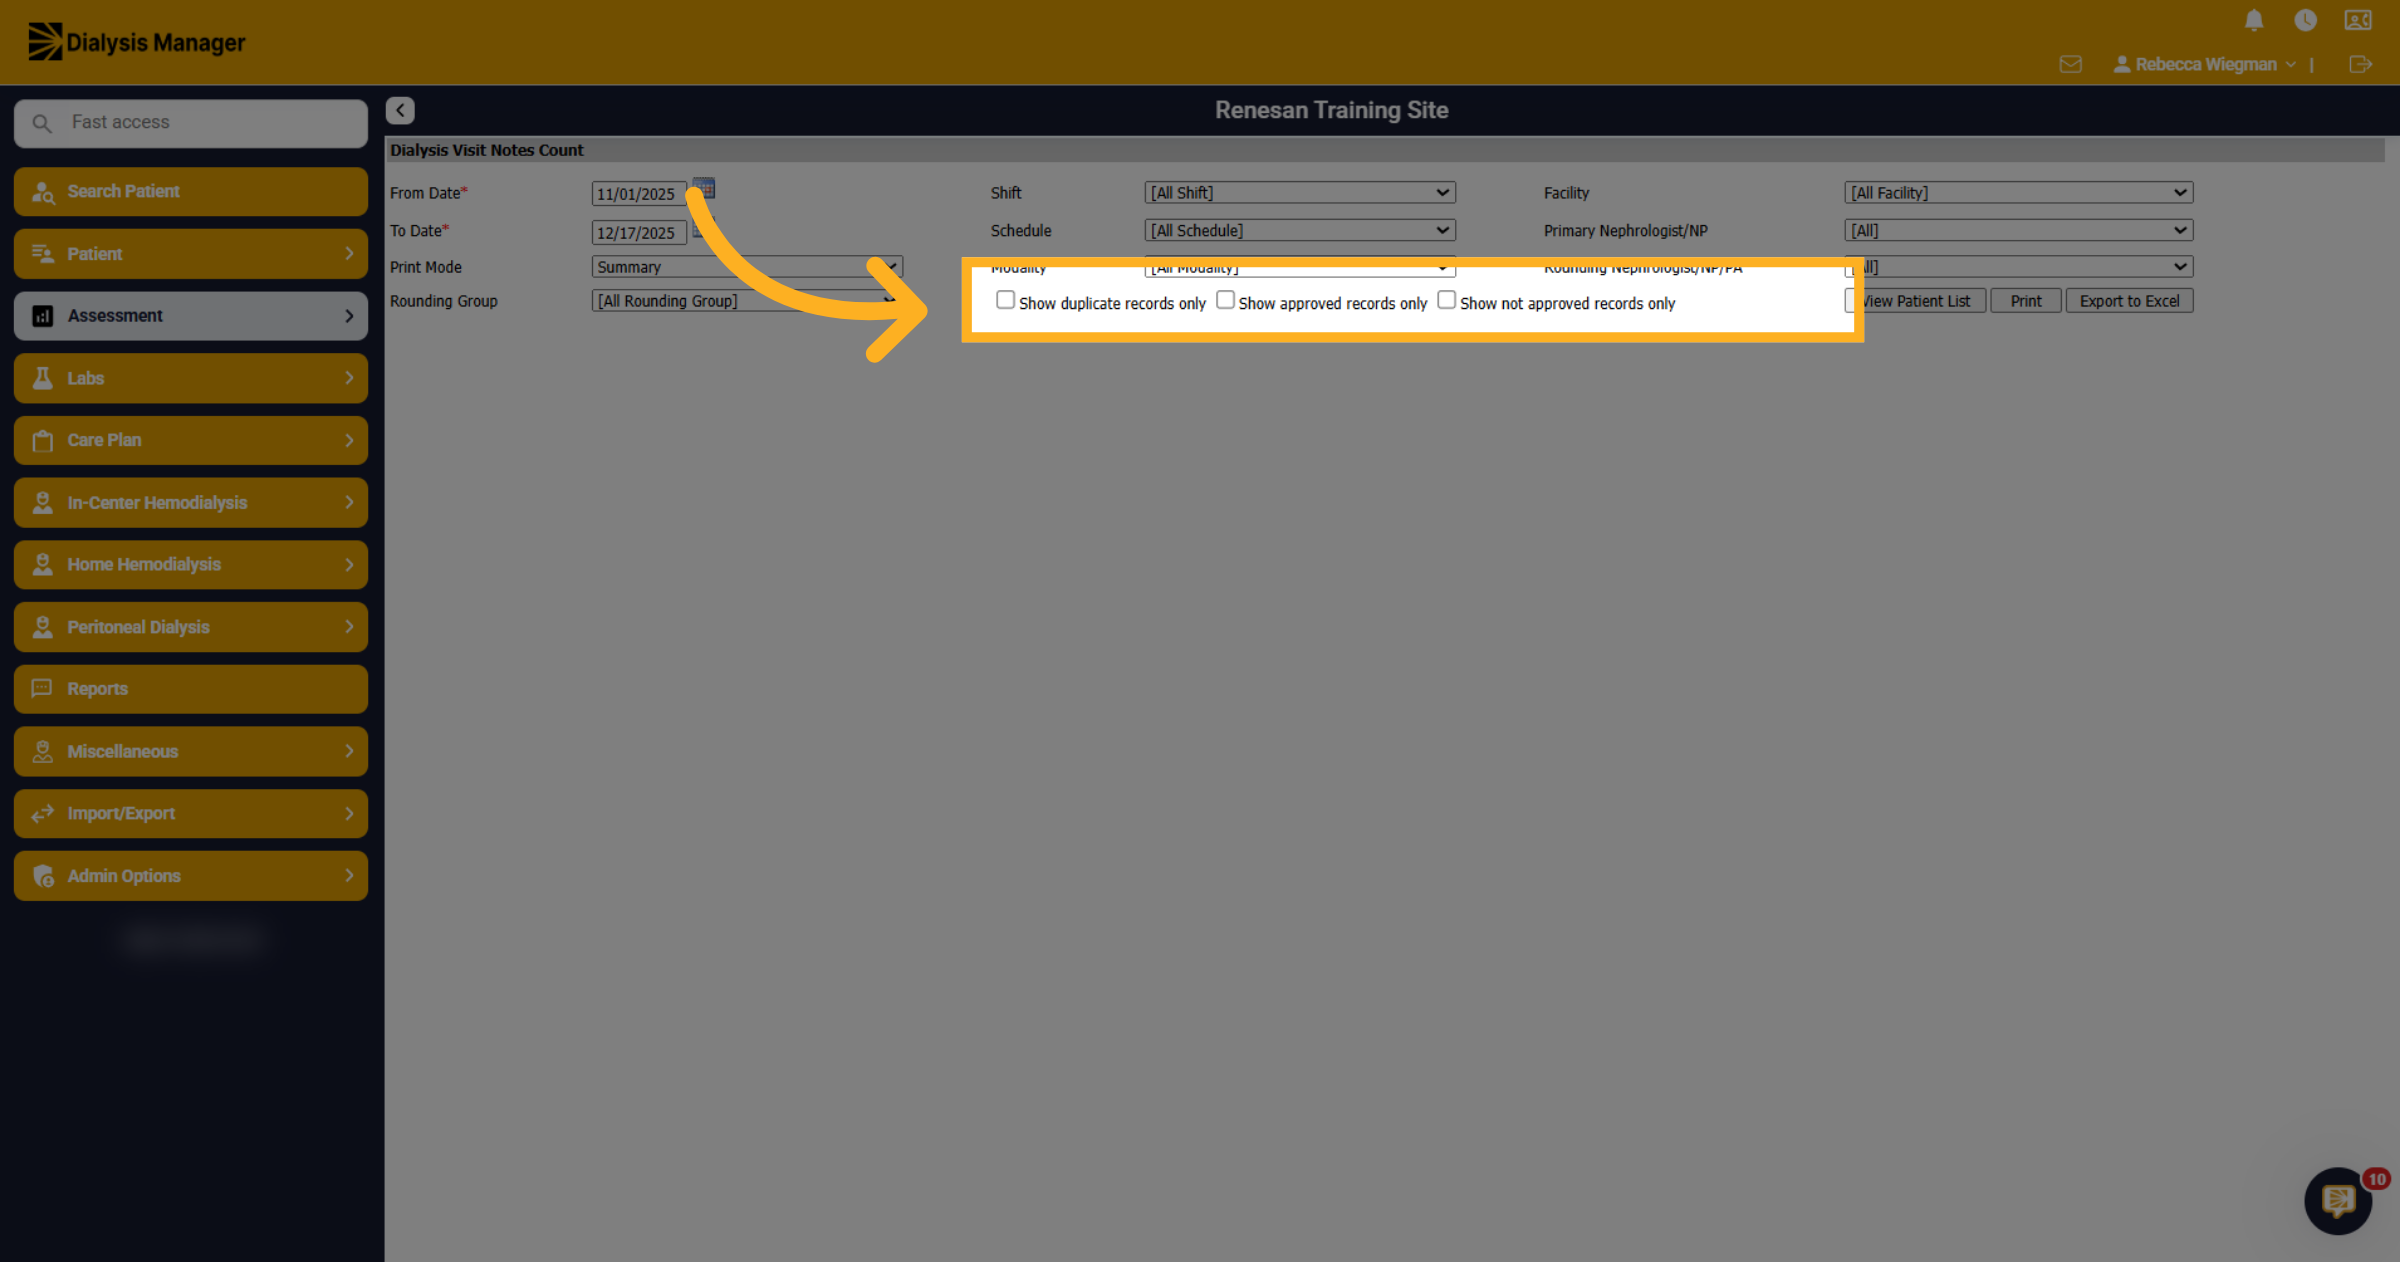2400x1262 pixels.
Task: Open the Facility dropdown
Action: point(2019,192)
